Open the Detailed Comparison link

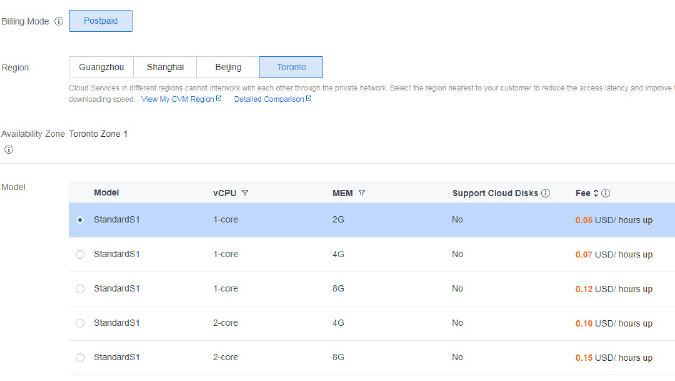(x=269, y=99)
